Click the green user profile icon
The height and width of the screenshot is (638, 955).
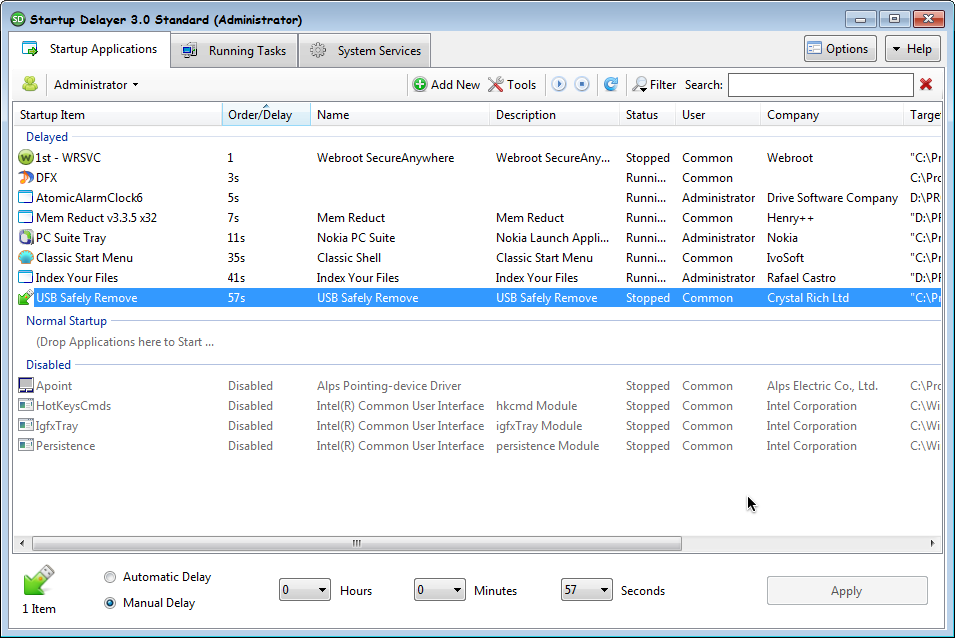pos(30,84)
